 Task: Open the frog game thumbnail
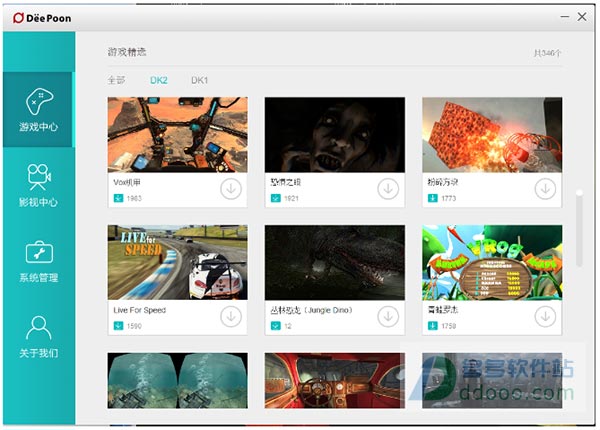492,262
